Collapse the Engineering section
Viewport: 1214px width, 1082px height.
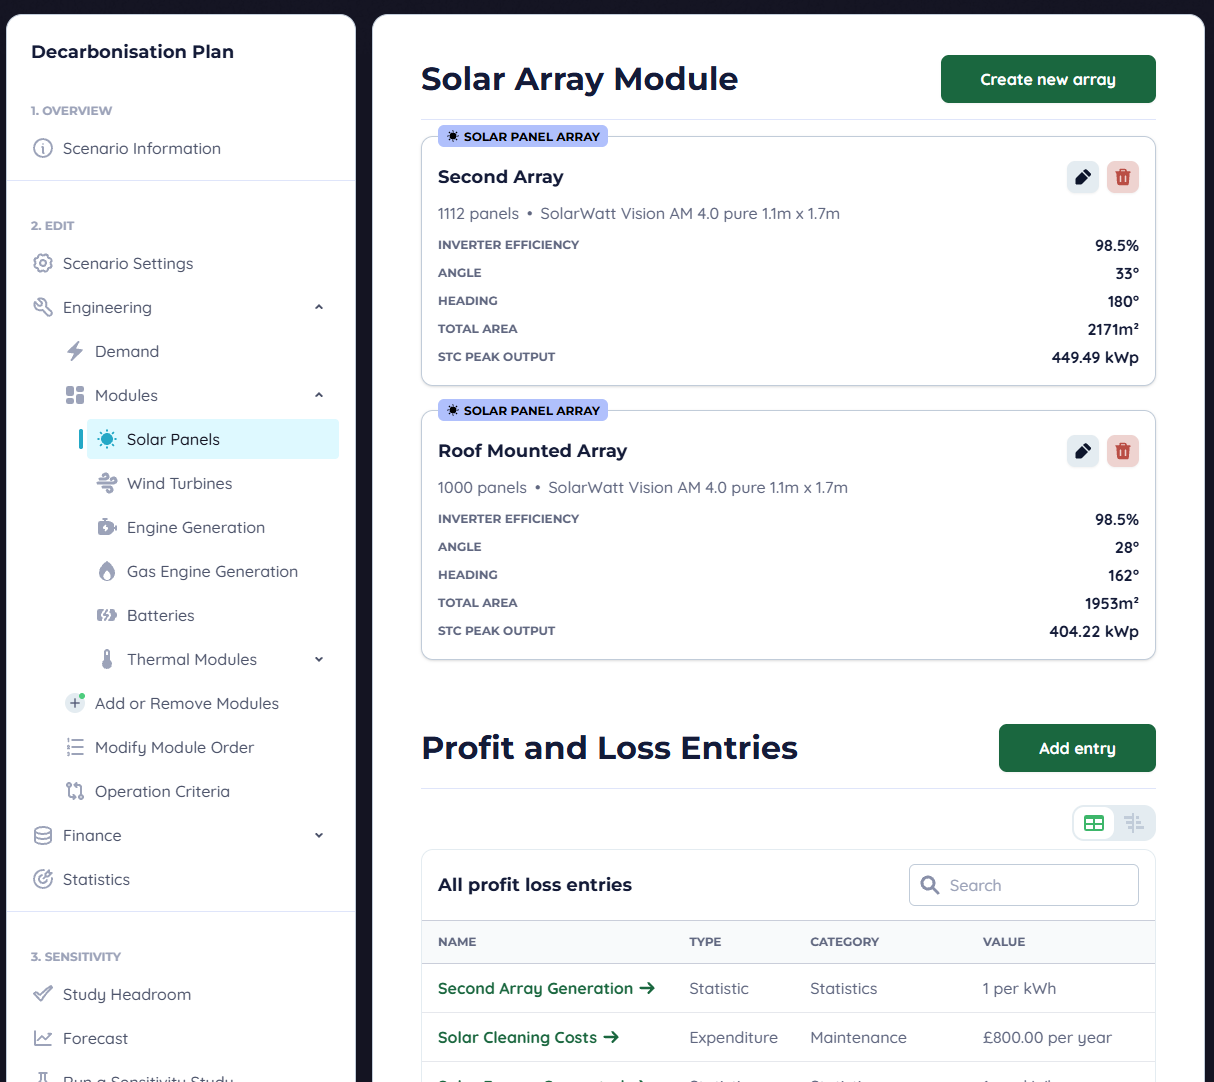(x=318, y=307)
